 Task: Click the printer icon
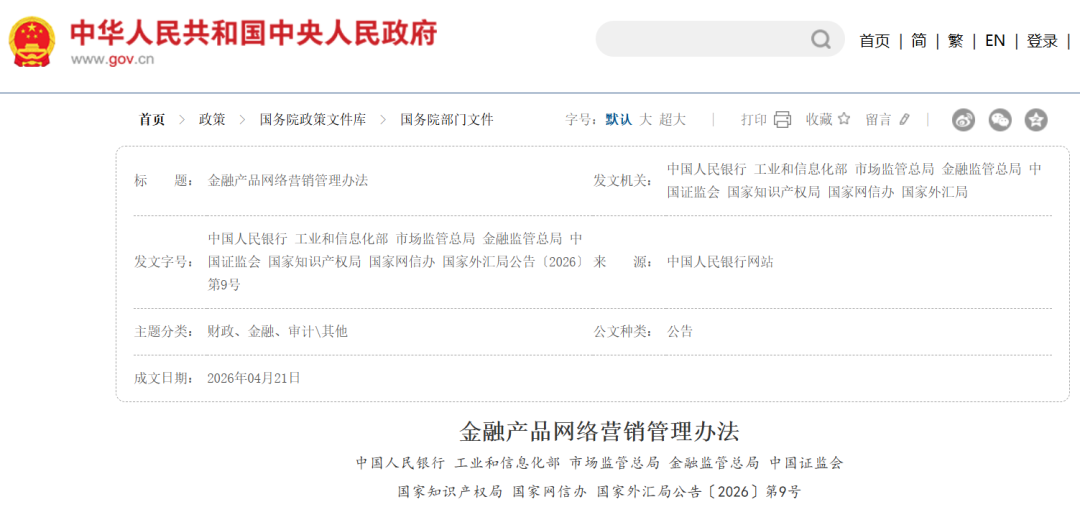coord(782,119)
